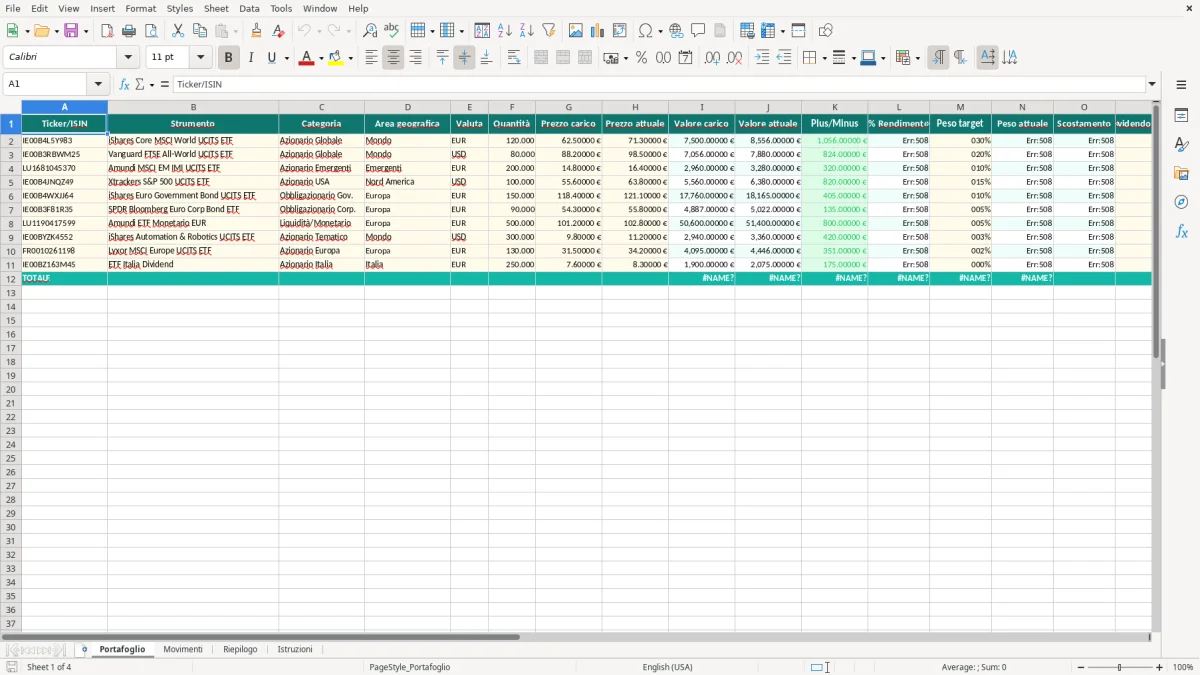The width and height of the screenshot is (1200, 675).
Task: Open sidebar Styles panel
Action: 1181,144
